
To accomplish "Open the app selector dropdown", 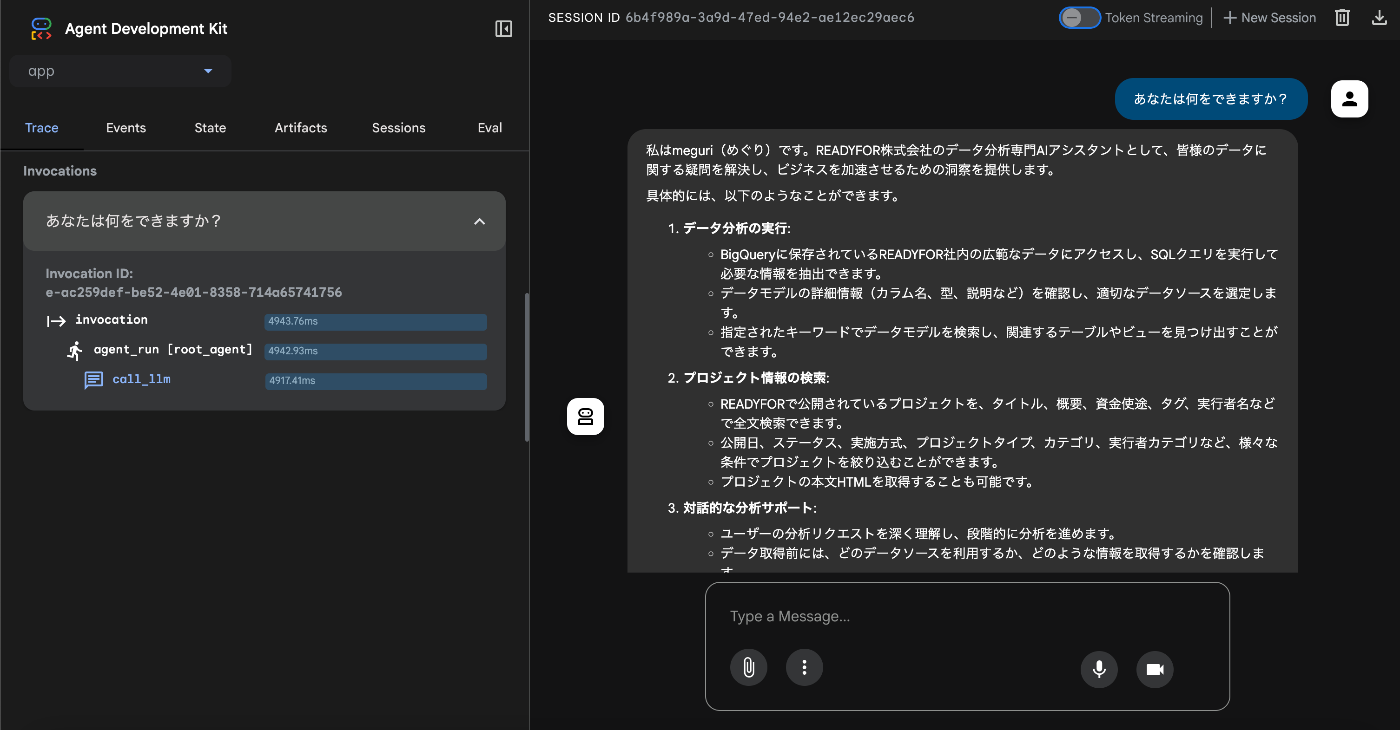I will [120, 71].
